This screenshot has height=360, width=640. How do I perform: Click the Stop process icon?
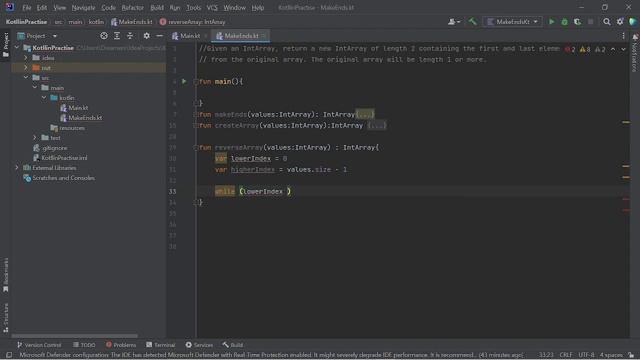tap(591, 22)
